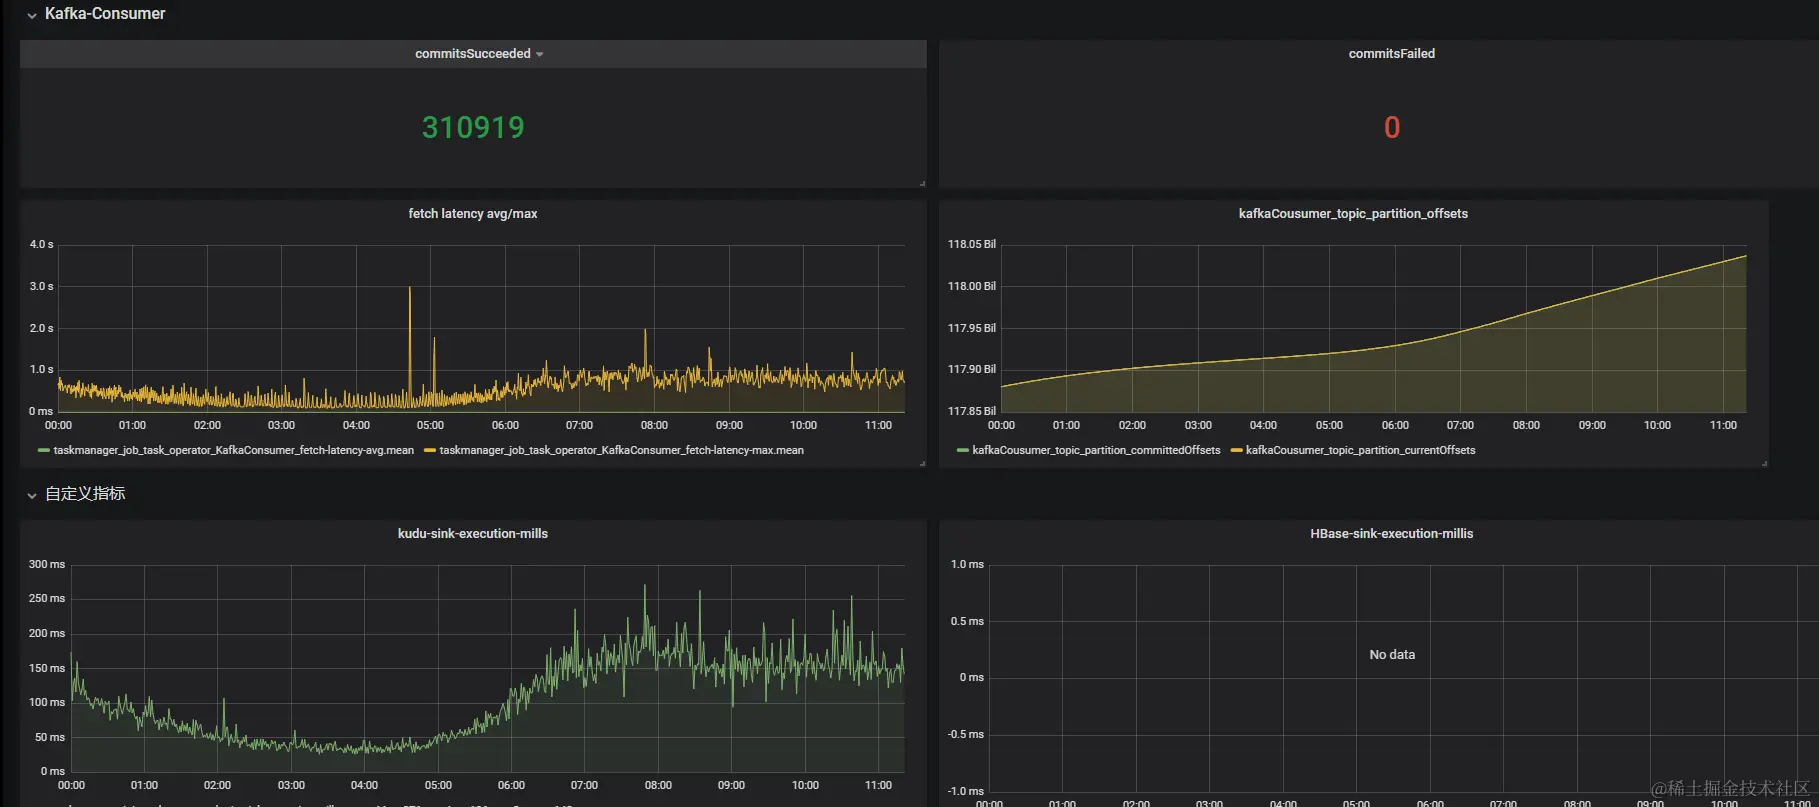Click the 3-second spike in fetch latency chart
The width and height of the screenshot is (1819, 807).
[409, 289]
